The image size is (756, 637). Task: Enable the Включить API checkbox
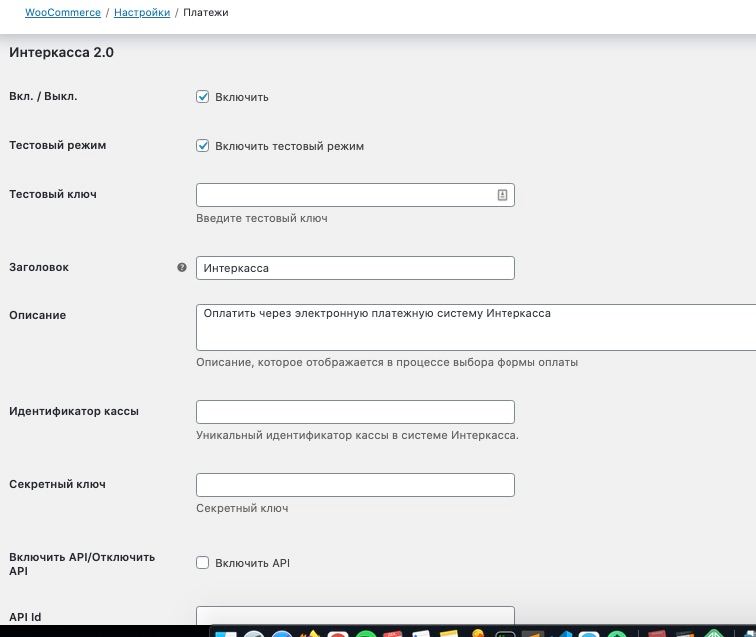pyautogui.click(x=202, y=563)
